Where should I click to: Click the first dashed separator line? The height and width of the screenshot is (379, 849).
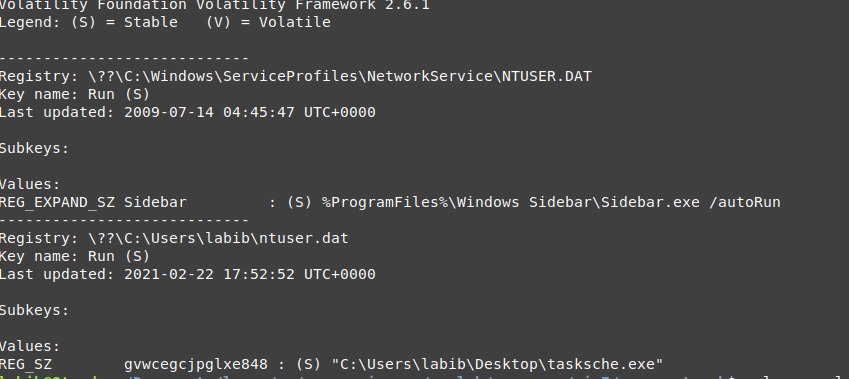(x=124, y=58)
